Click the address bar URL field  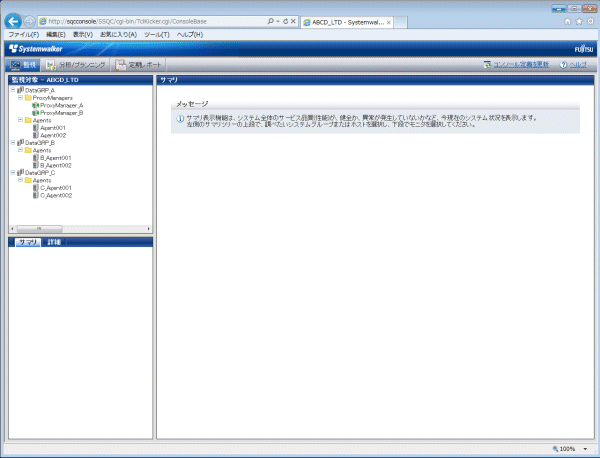(153, 21)
